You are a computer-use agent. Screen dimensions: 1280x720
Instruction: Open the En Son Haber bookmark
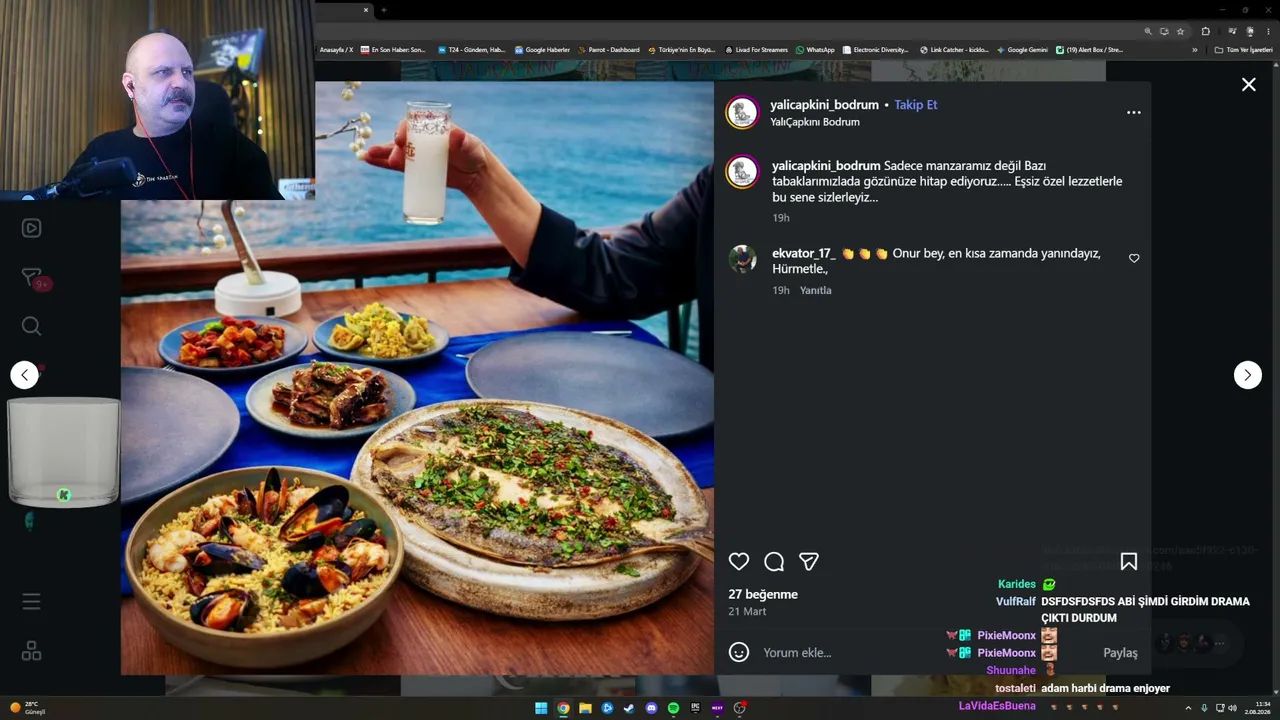[x=393, y=50]
